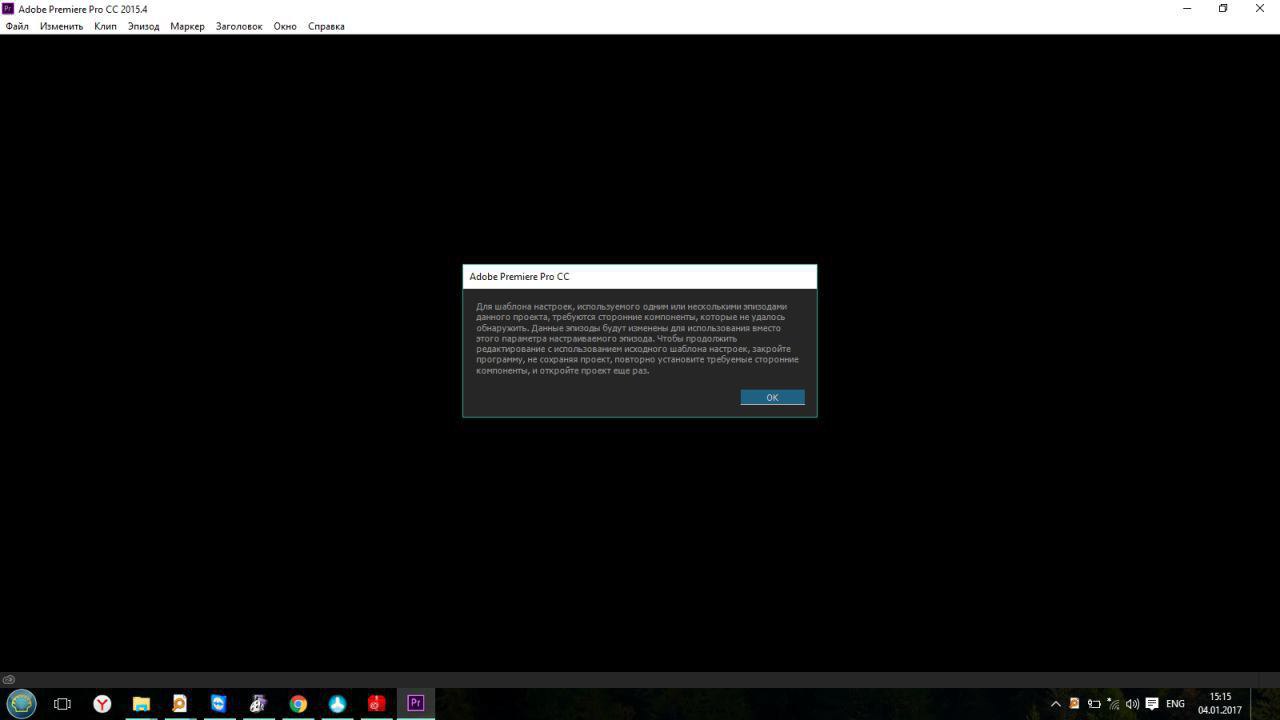The image size is (1280, 720).
Task: Check the battery status icon
Action: pyautogui.click(x=1093, y=704)
